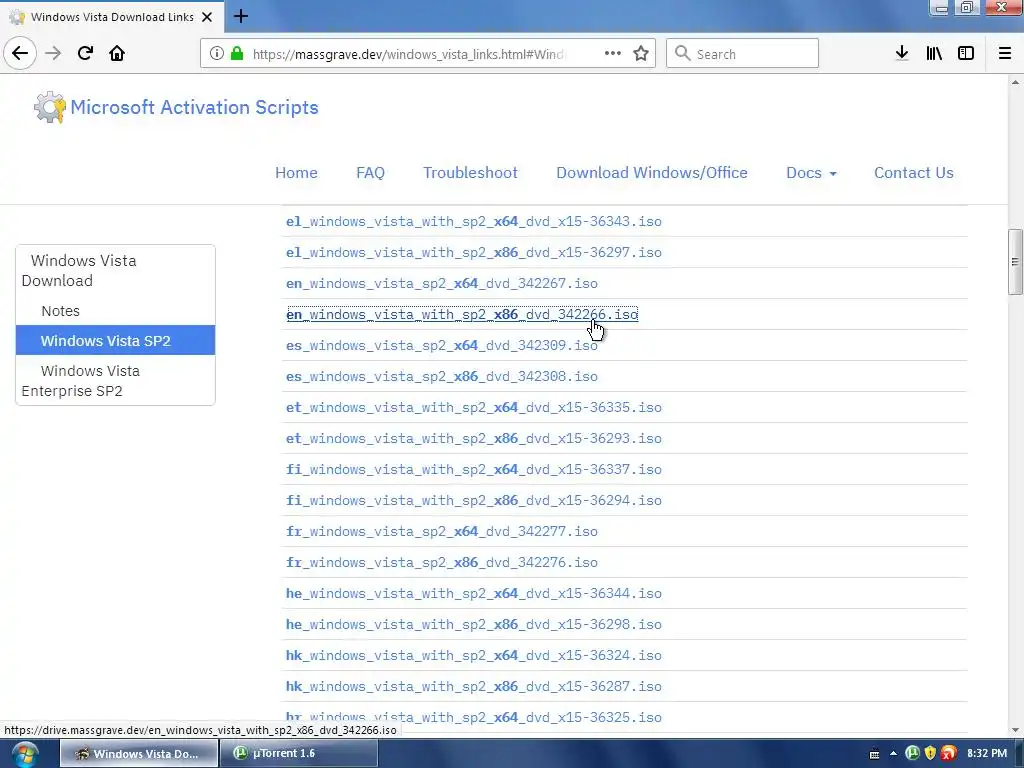Open the Troubleshoot nav item
This screenshot has height=768, width=1024.
tap(470, 172)
